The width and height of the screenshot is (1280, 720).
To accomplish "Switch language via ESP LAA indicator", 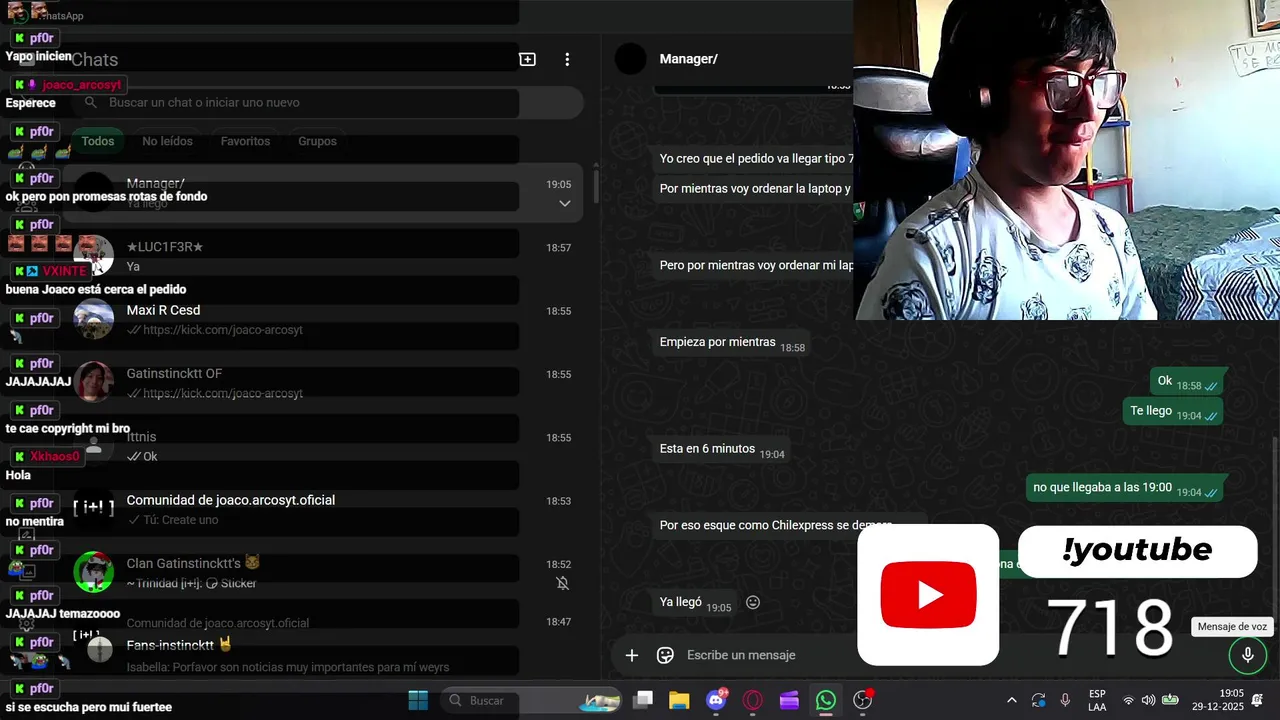I will click(1097, 700).
